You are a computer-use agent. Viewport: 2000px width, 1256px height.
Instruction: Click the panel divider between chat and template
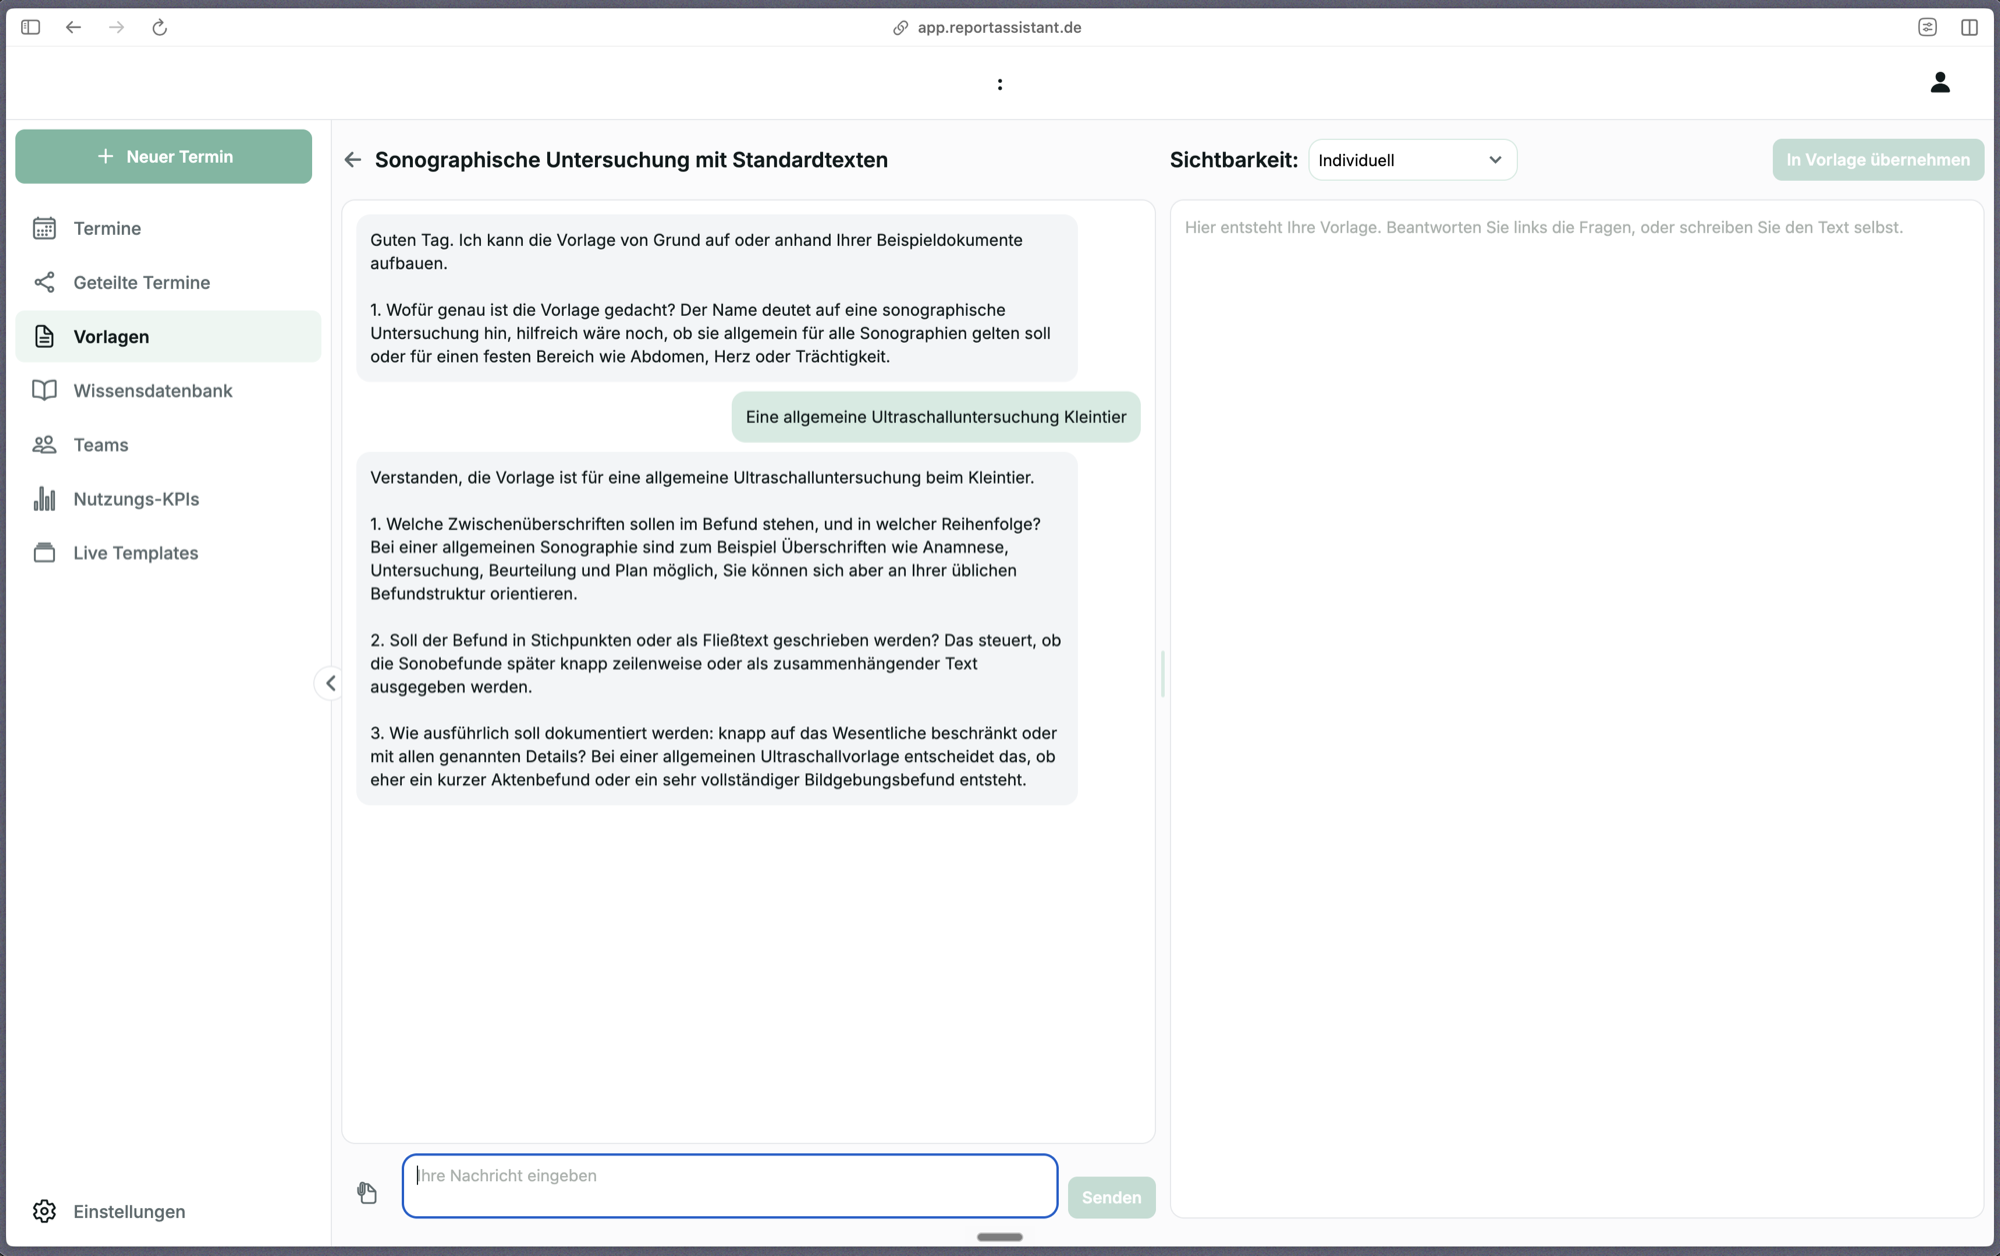tap(1163, 674)
